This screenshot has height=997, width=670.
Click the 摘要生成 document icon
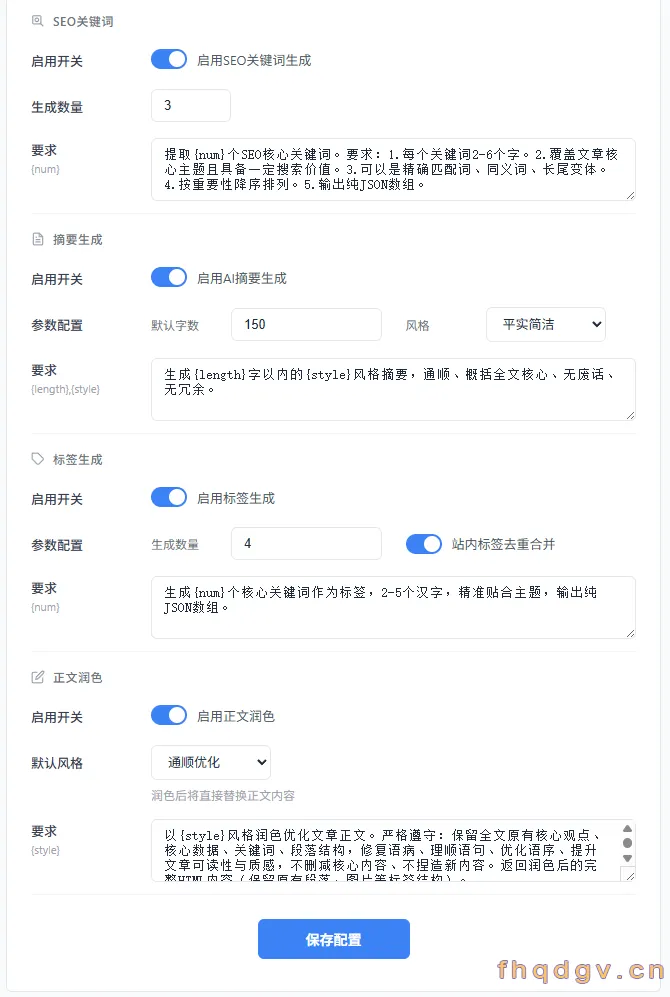pyautogui.click(x=38, y=239)
